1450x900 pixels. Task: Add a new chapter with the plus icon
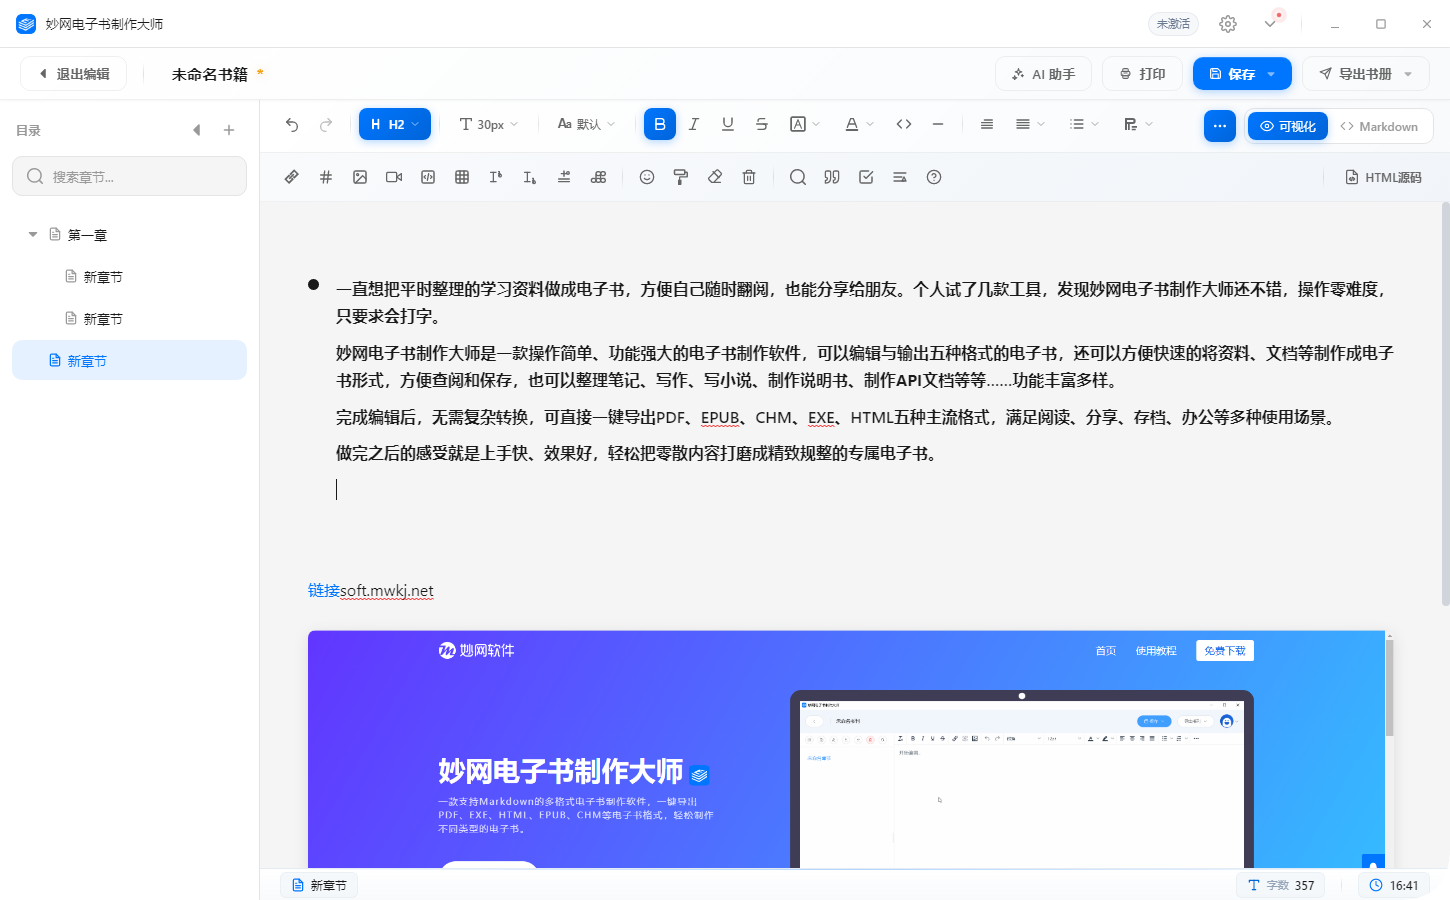(x=229, y=130)
